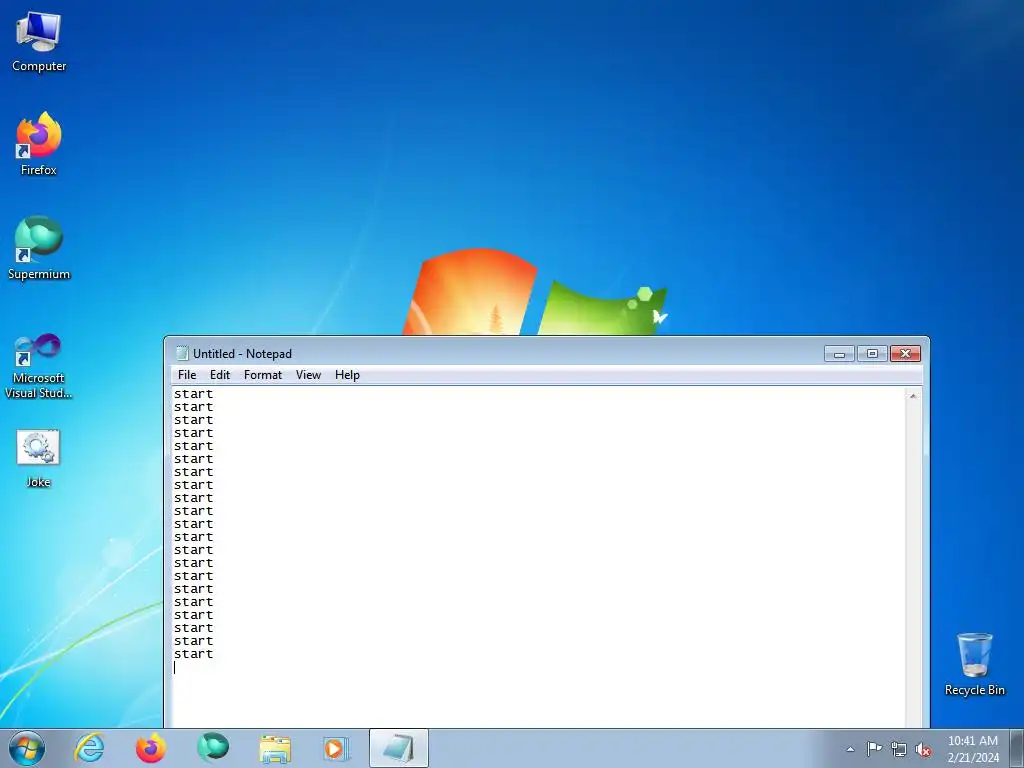The height and width of the screenshot is (768, 1024).
Task: Select the Firefox desktop shortcut
Action: (39, 144)
